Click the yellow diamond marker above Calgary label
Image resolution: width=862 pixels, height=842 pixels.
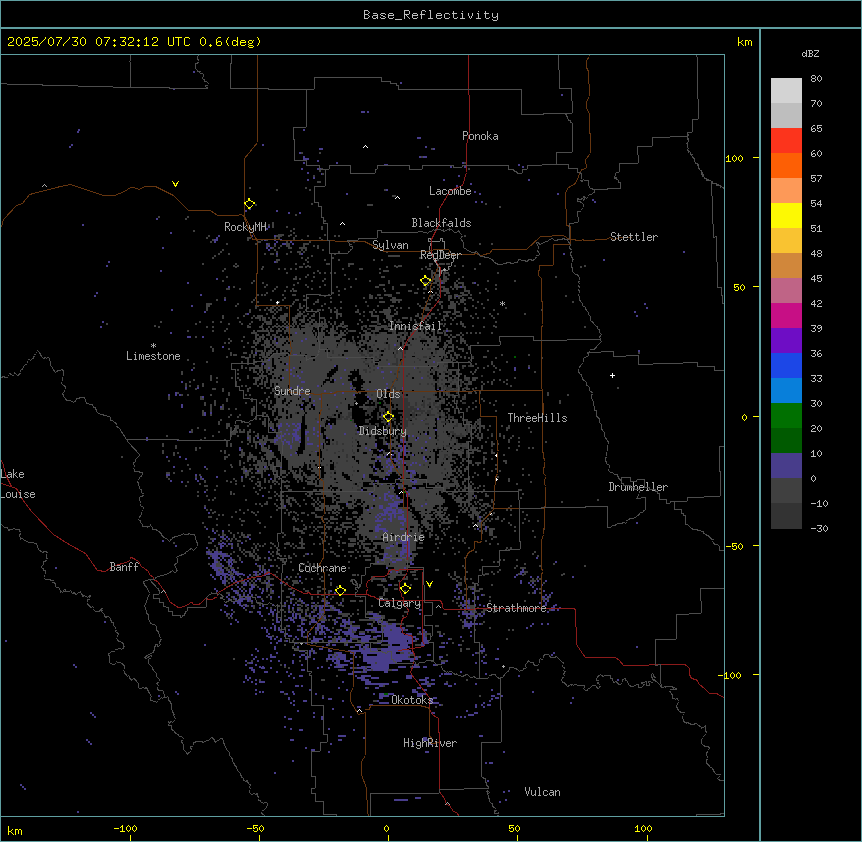click(405, 589)
